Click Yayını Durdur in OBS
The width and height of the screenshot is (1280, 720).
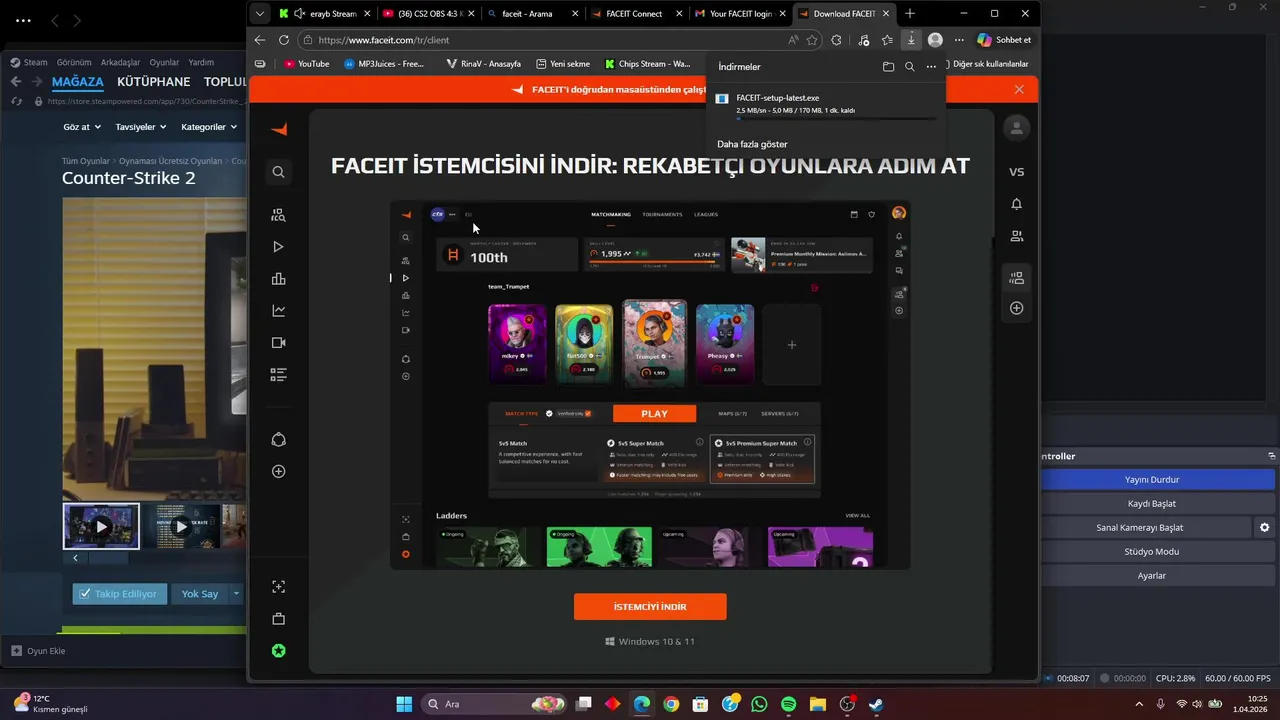click(1152, 480)
